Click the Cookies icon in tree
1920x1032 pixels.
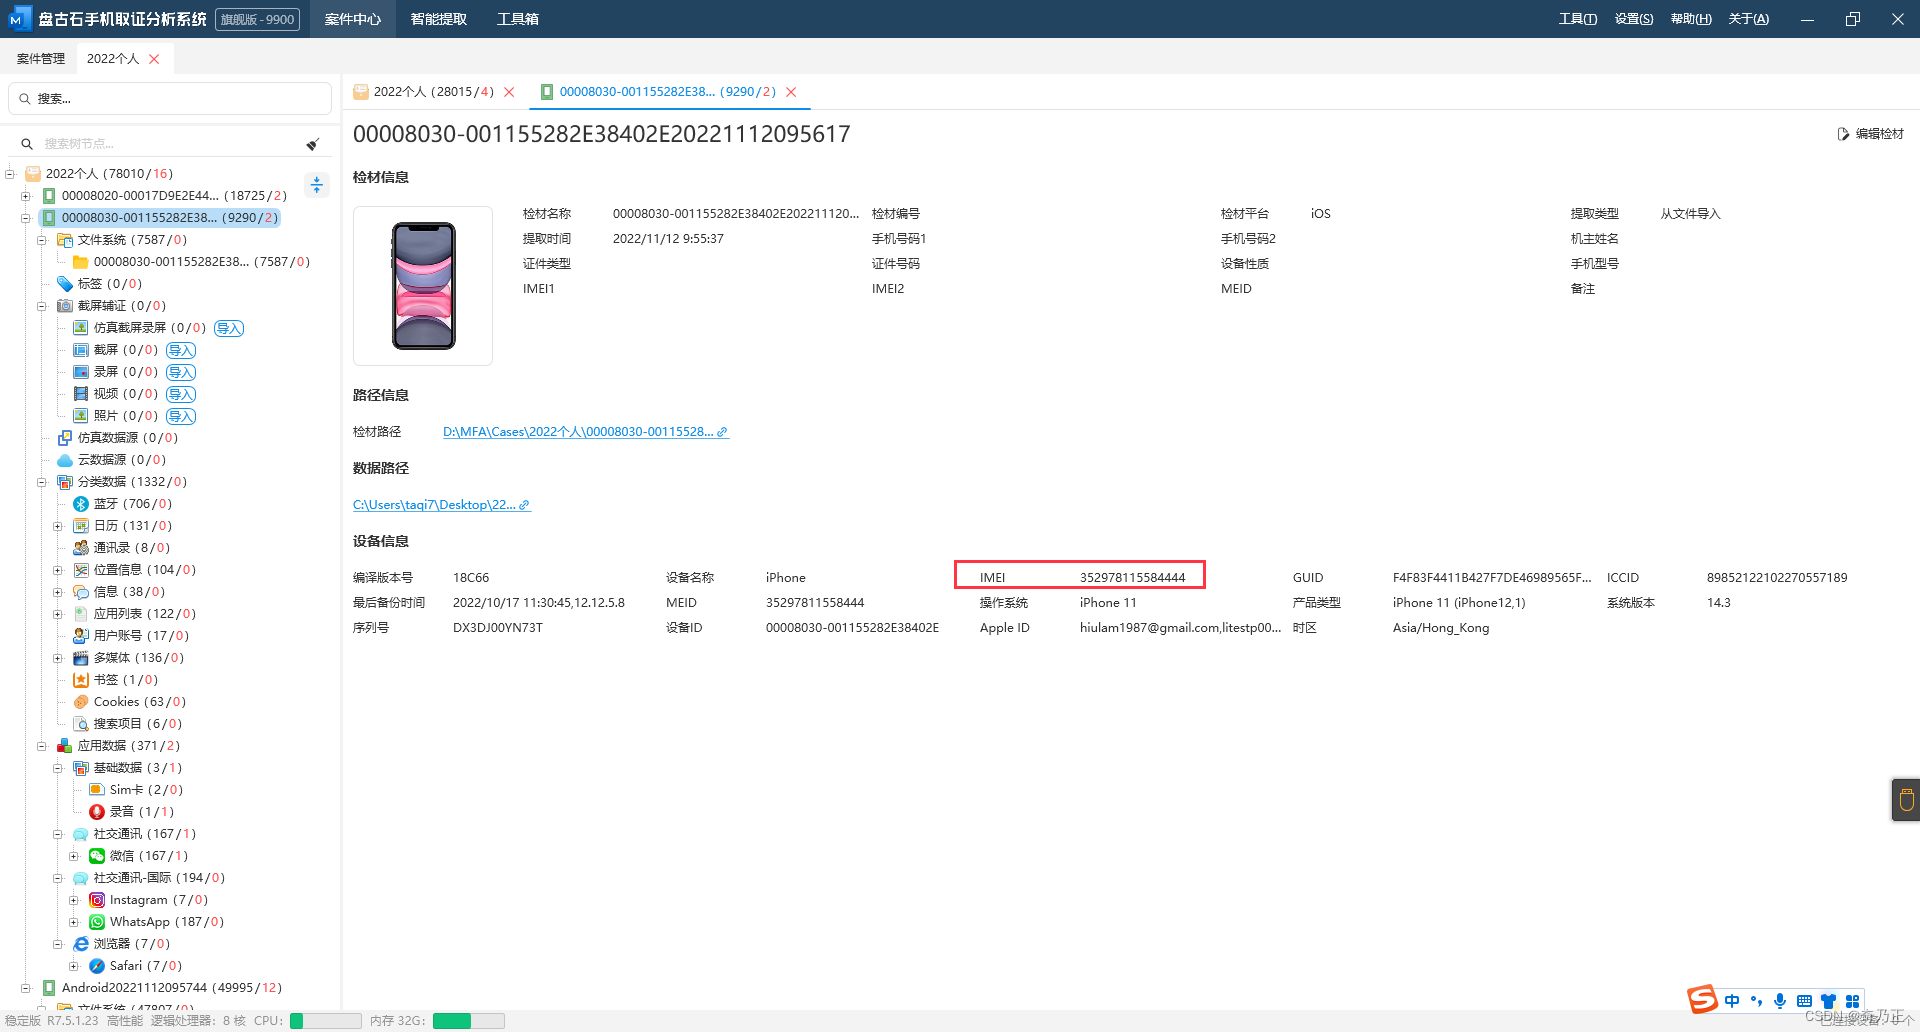coord(81,702)
